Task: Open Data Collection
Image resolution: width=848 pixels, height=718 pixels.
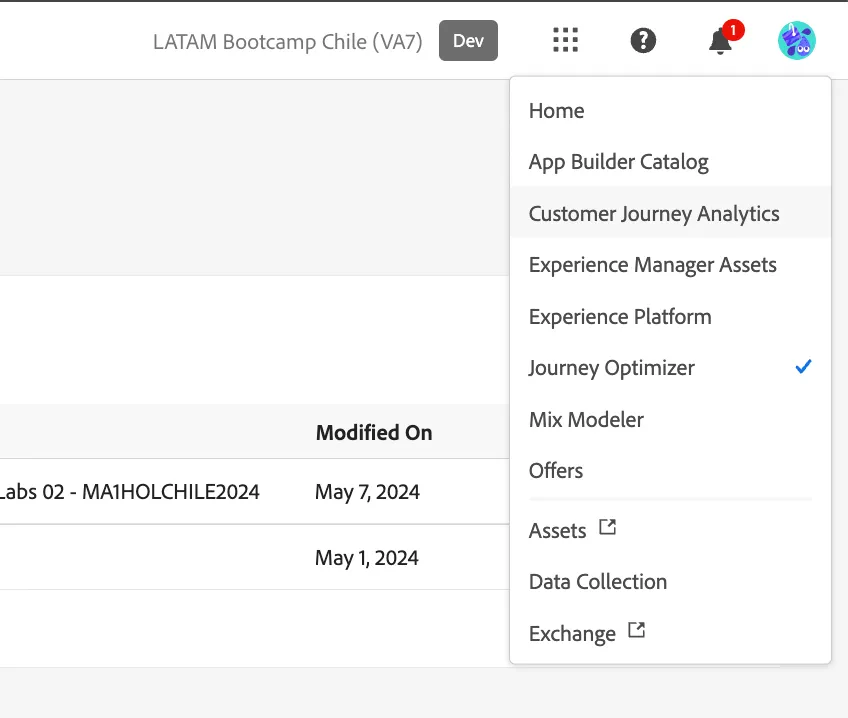Action: pyautogui.click(x=670, y=582)
